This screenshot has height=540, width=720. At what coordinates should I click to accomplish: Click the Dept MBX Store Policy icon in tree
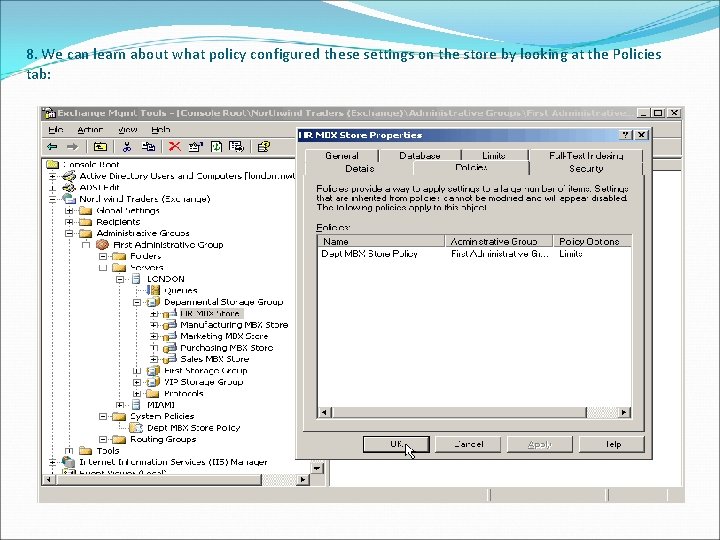click(136, 428)
